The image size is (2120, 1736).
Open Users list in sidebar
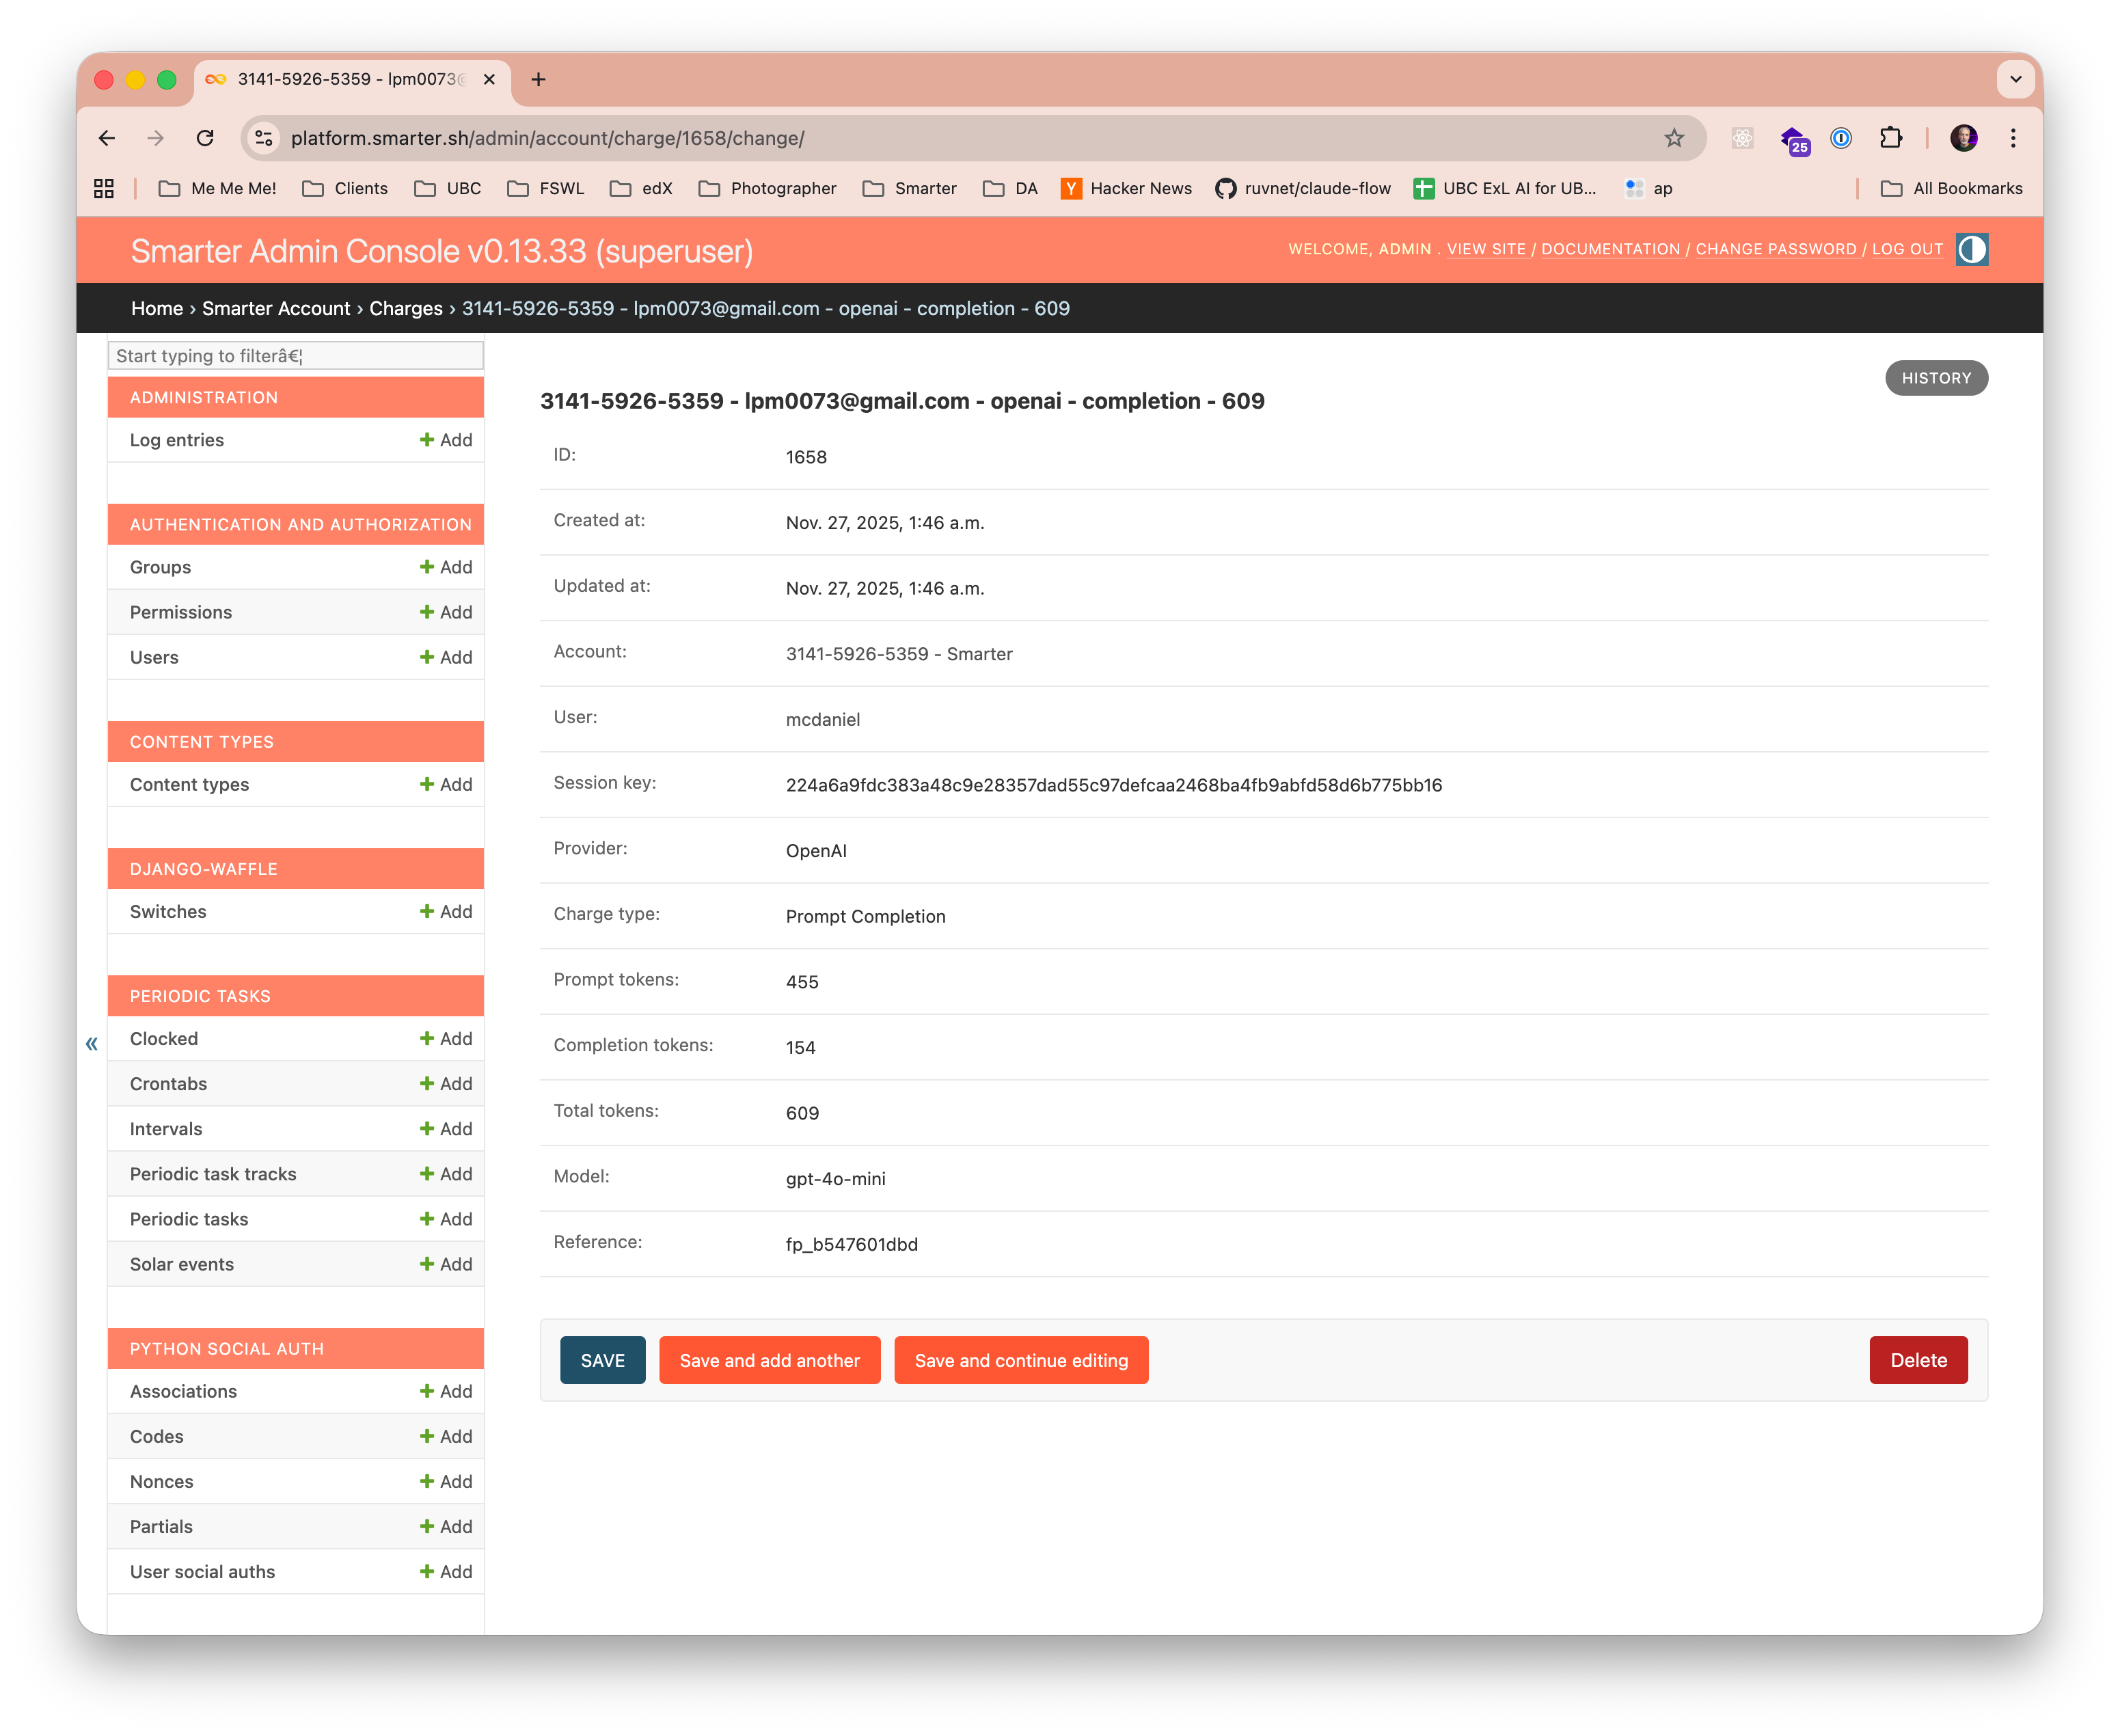click(154, 657)
